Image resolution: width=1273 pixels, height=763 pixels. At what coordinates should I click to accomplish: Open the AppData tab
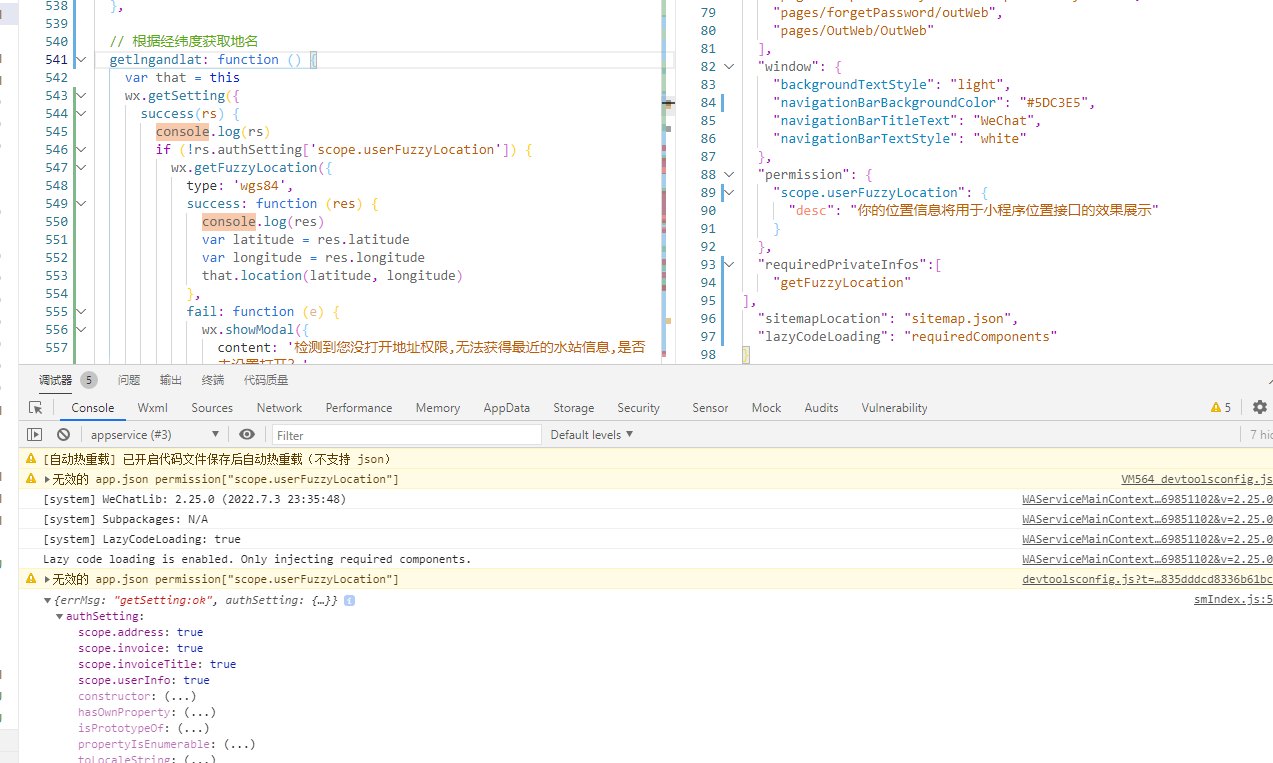[507, 408]
